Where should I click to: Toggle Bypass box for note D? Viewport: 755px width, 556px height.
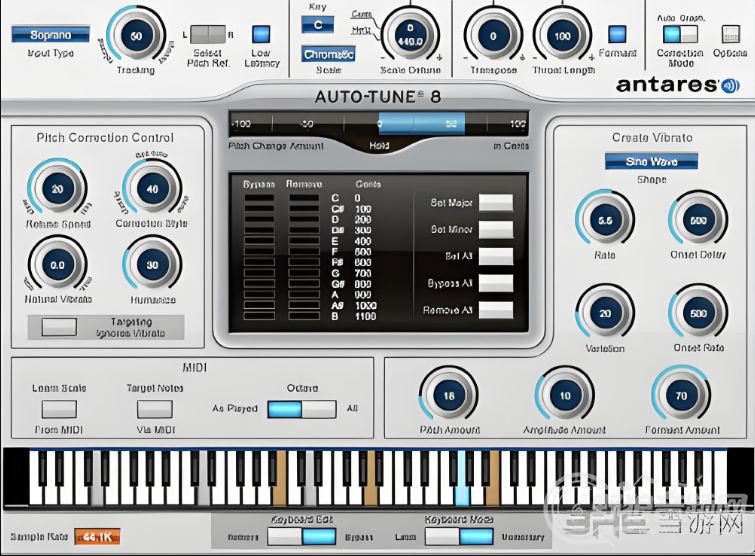coord(259,220)
